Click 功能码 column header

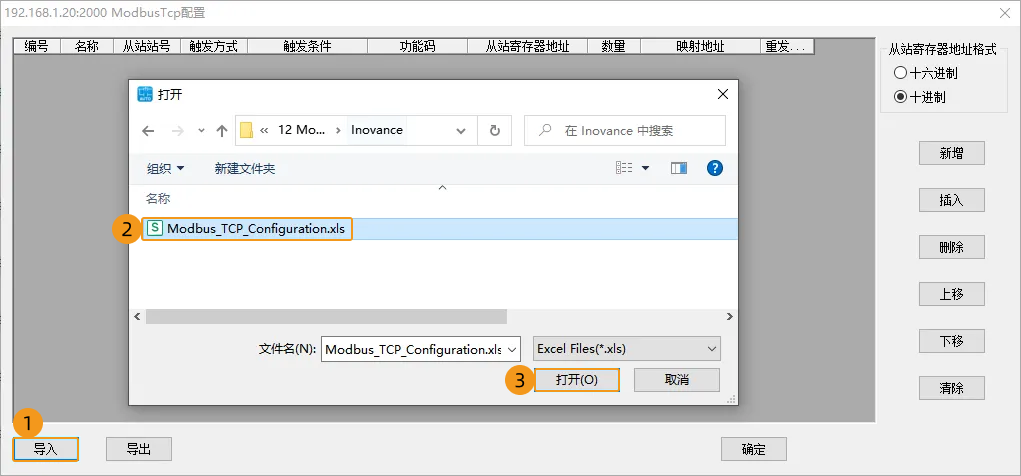tap(417, 46)
